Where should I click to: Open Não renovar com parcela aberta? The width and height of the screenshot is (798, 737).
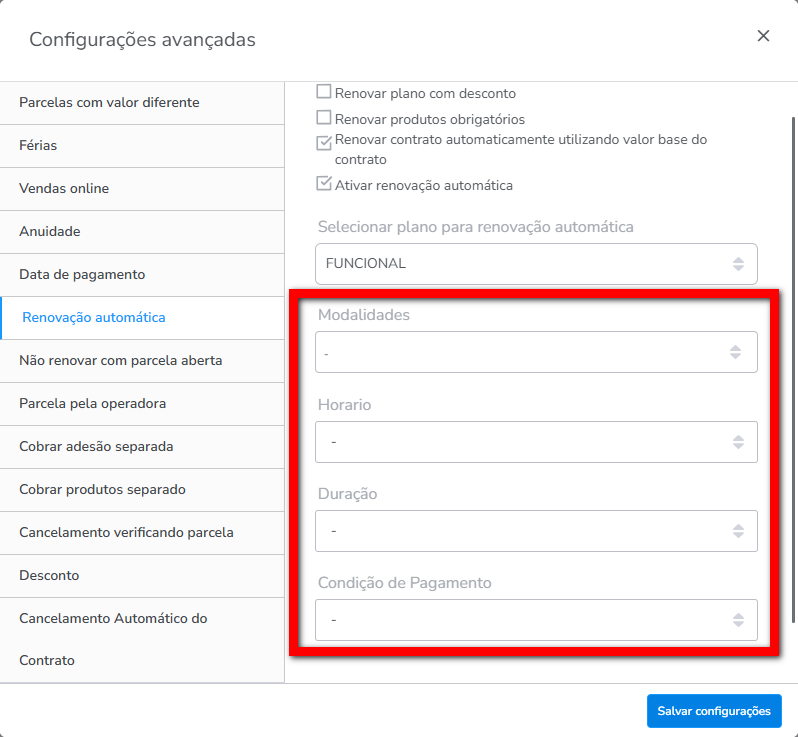click(120, 360)
